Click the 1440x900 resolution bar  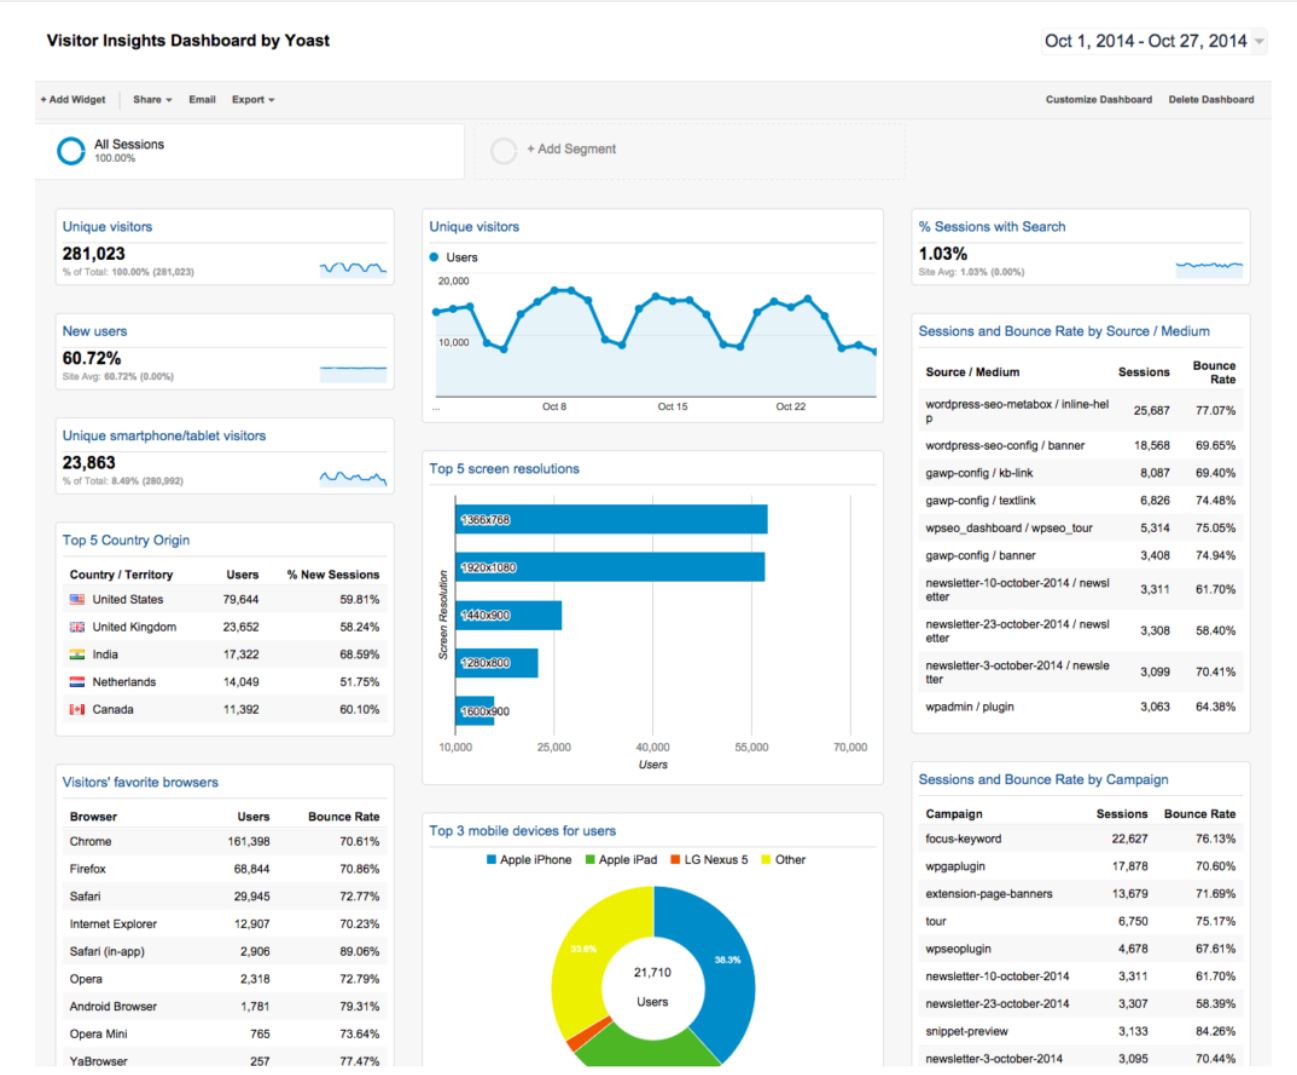click(x=508, y=615)
